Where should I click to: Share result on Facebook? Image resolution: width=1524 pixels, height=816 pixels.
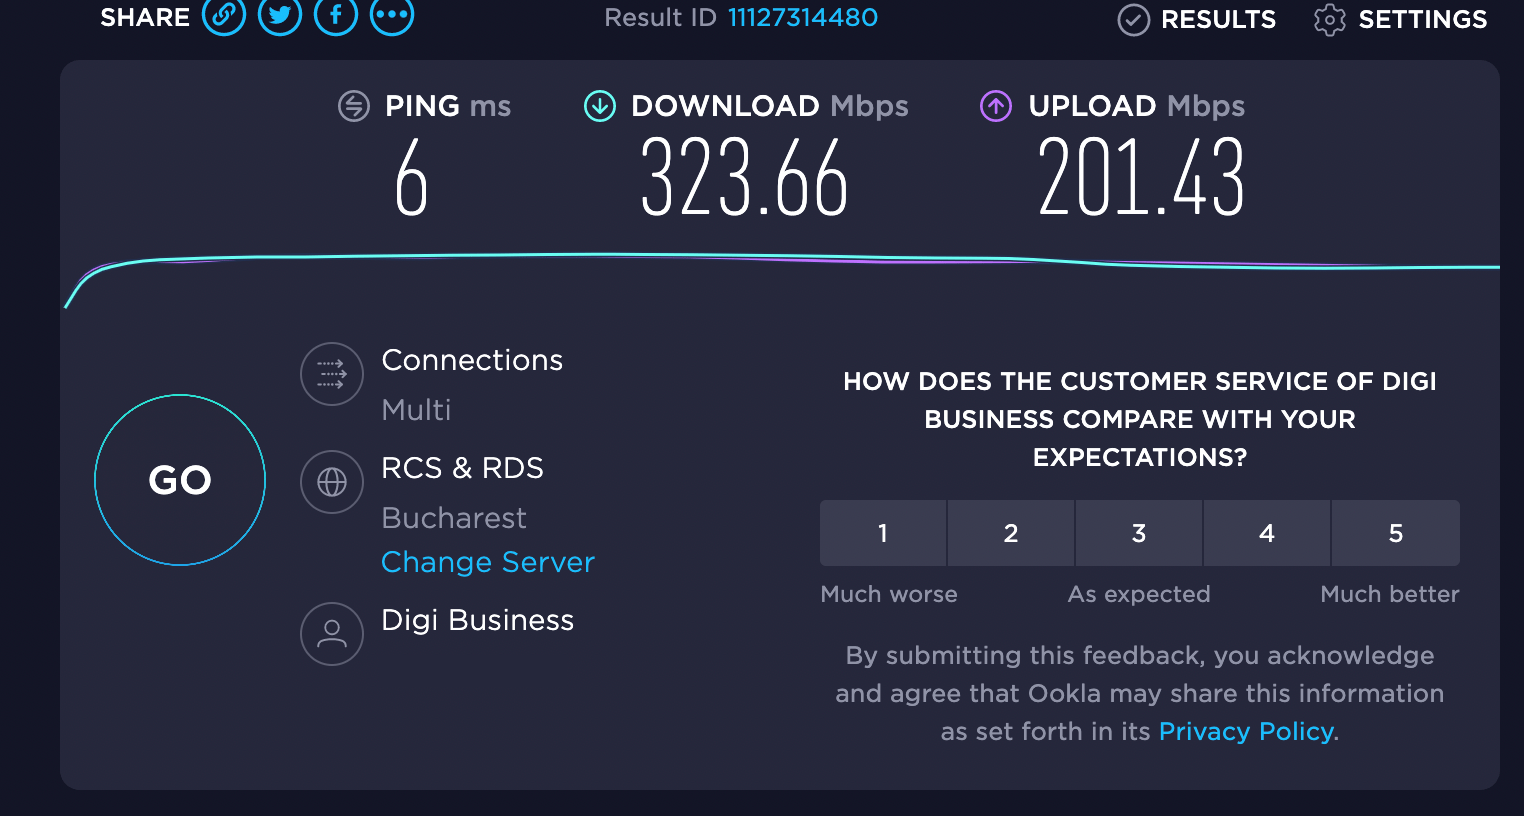click(x=336, y=16)
